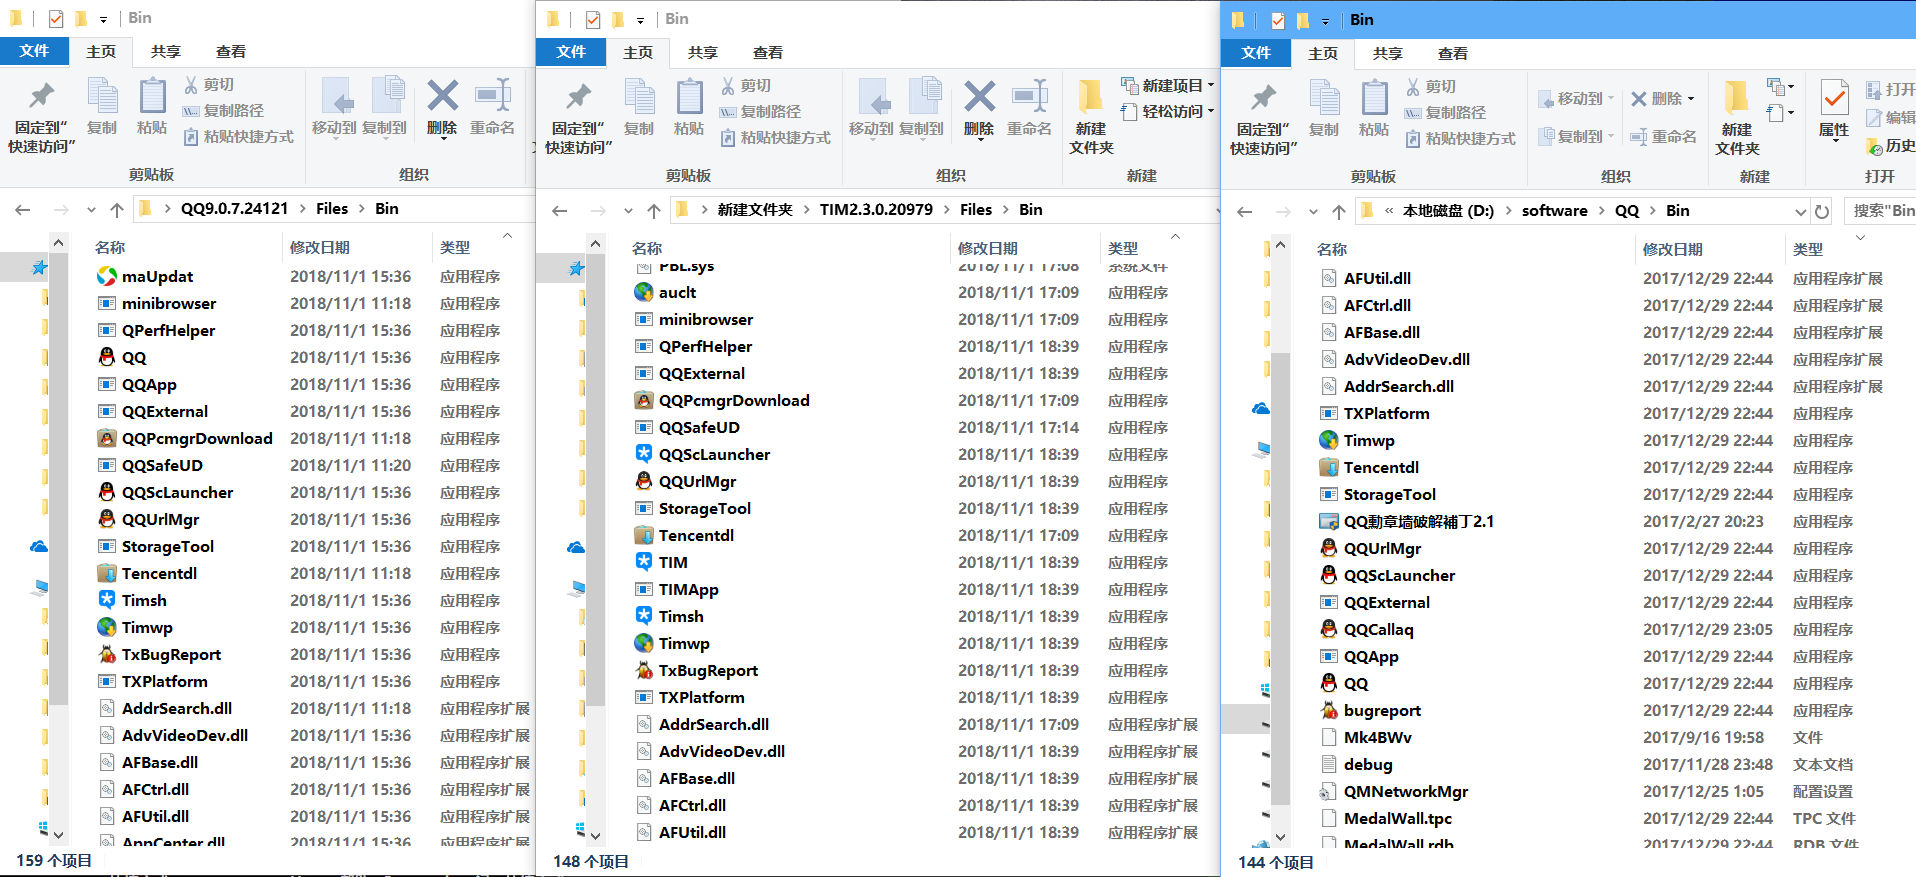Click 剪切 in left window ribbon
This screenshot has width=1916, height=877.
208,85
